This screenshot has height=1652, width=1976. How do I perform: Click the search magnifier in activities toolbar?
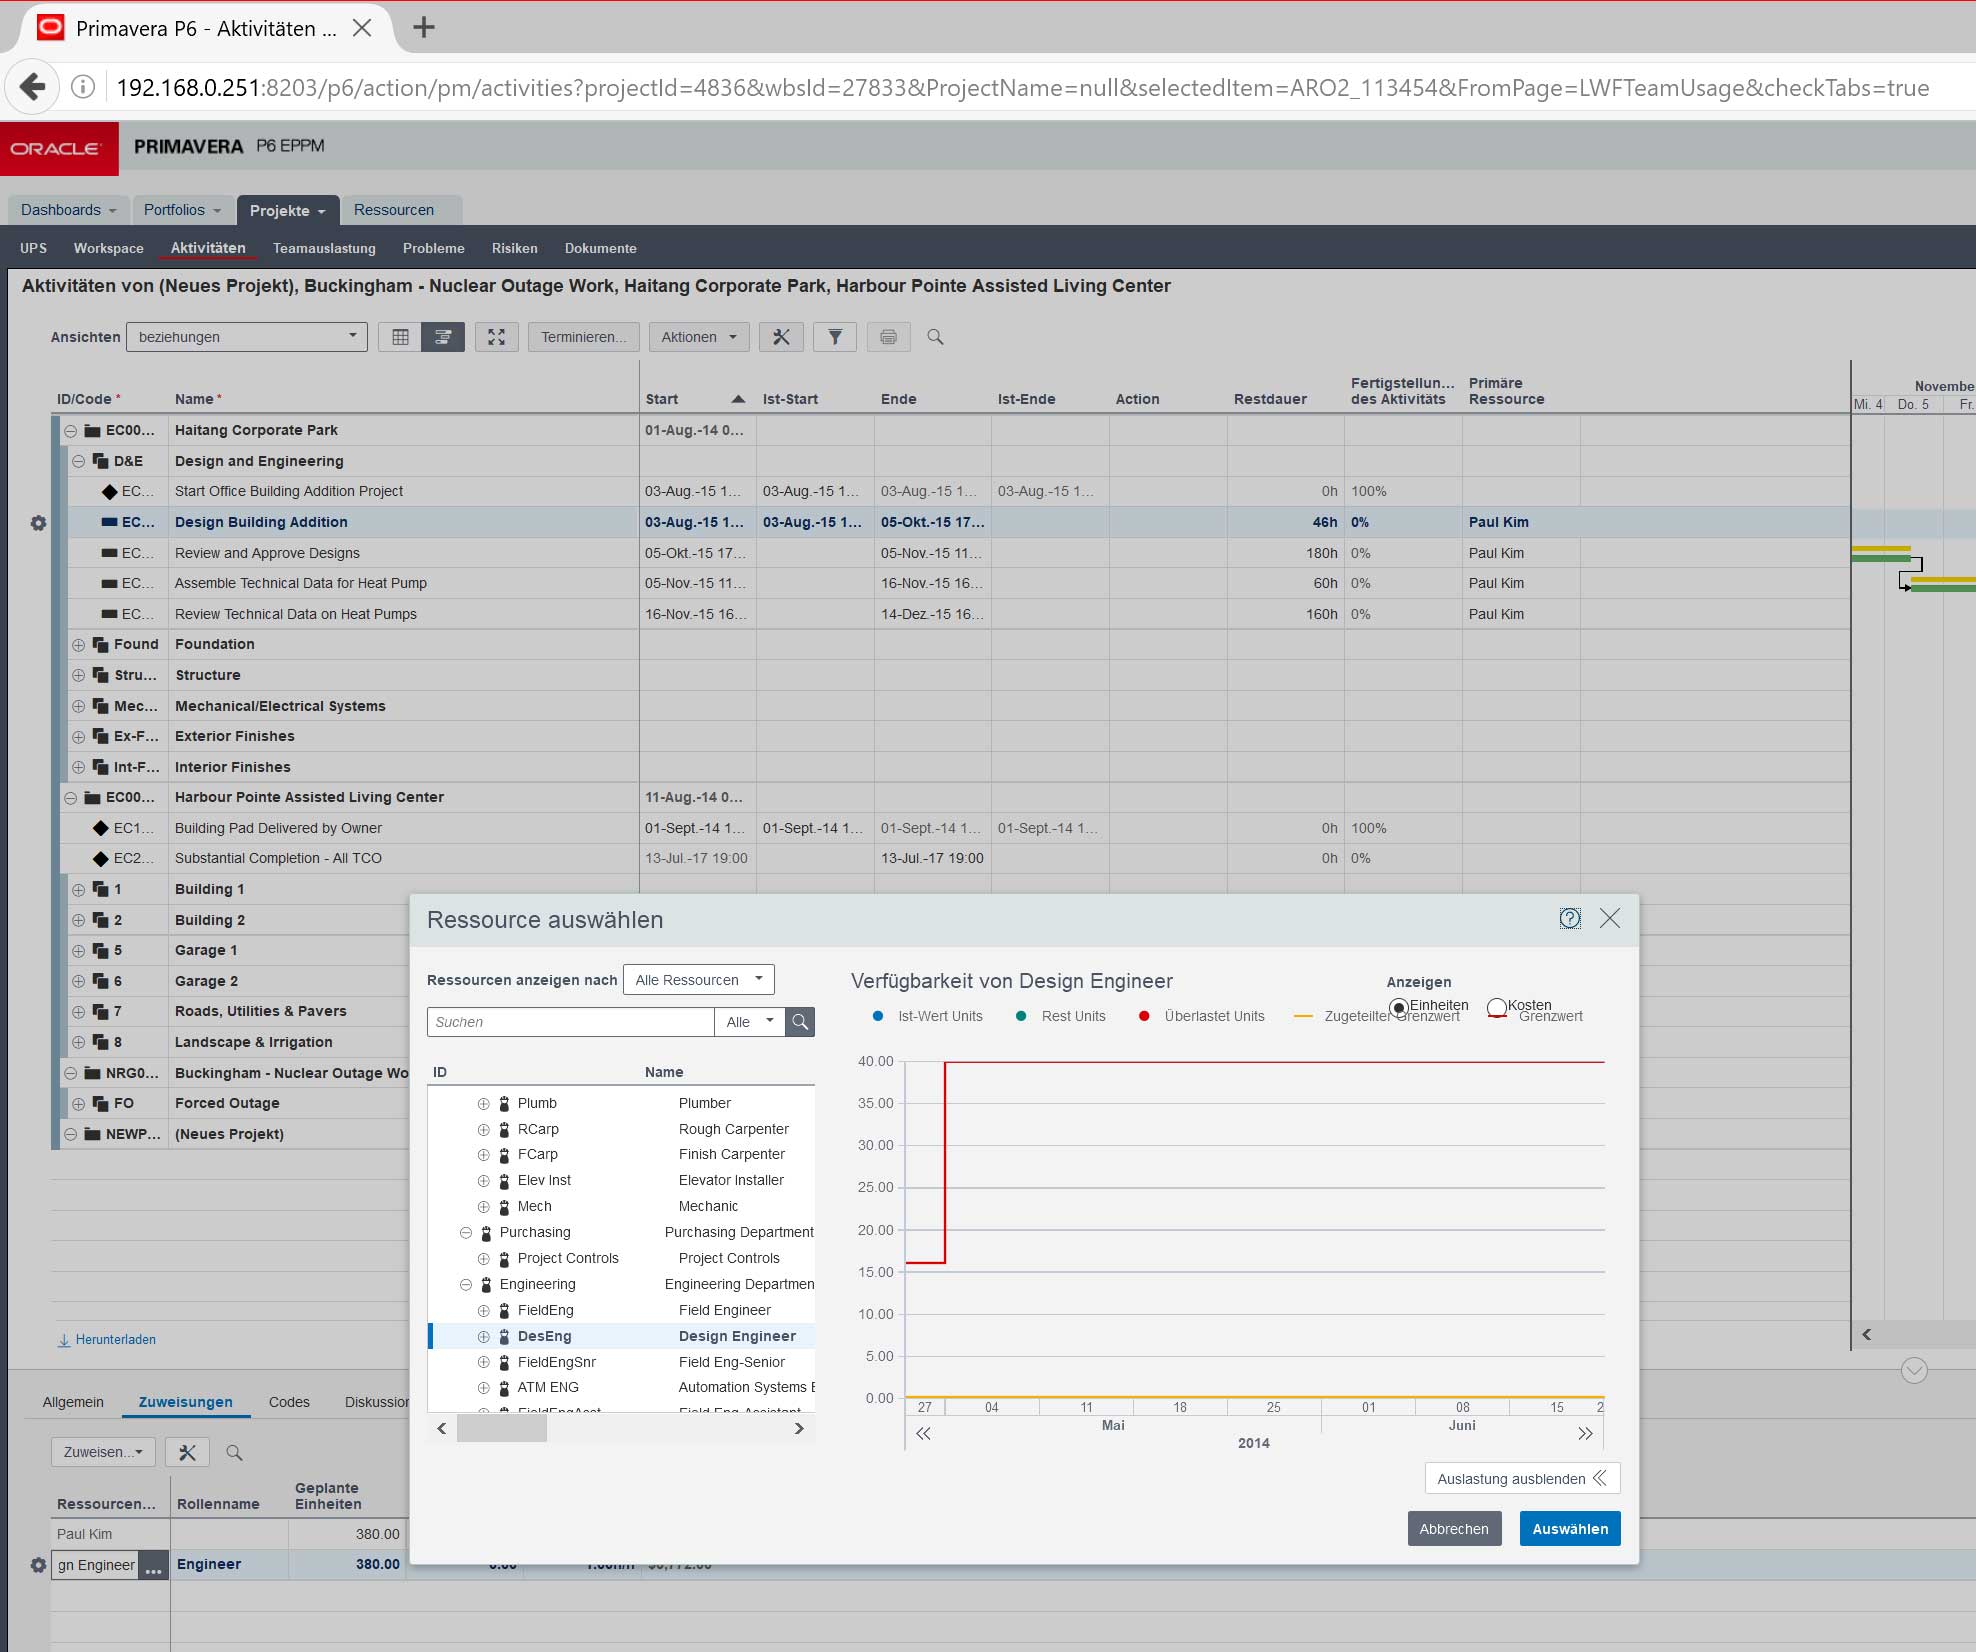pos(935,337)
